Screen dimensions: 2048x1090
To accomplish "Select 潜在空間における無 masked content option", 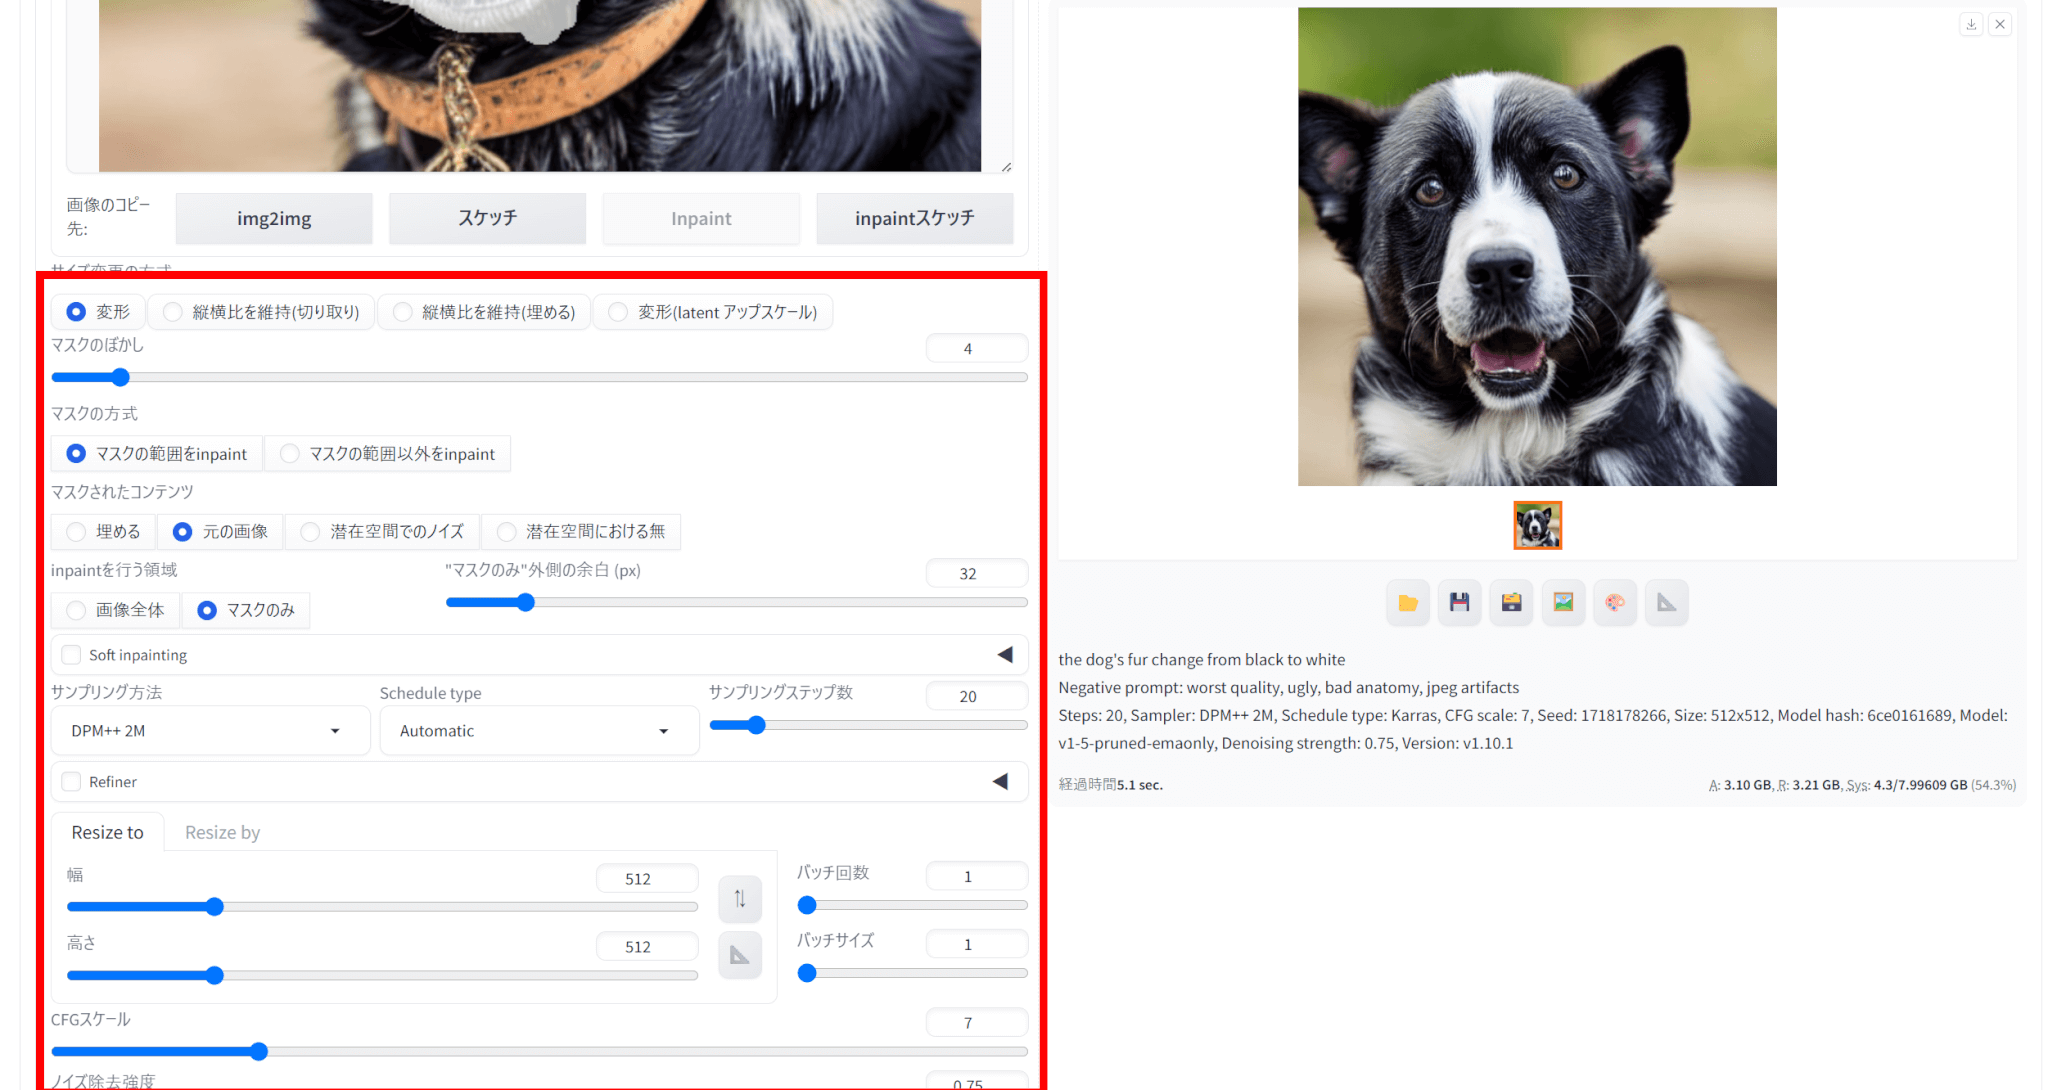I will [581, 532].
